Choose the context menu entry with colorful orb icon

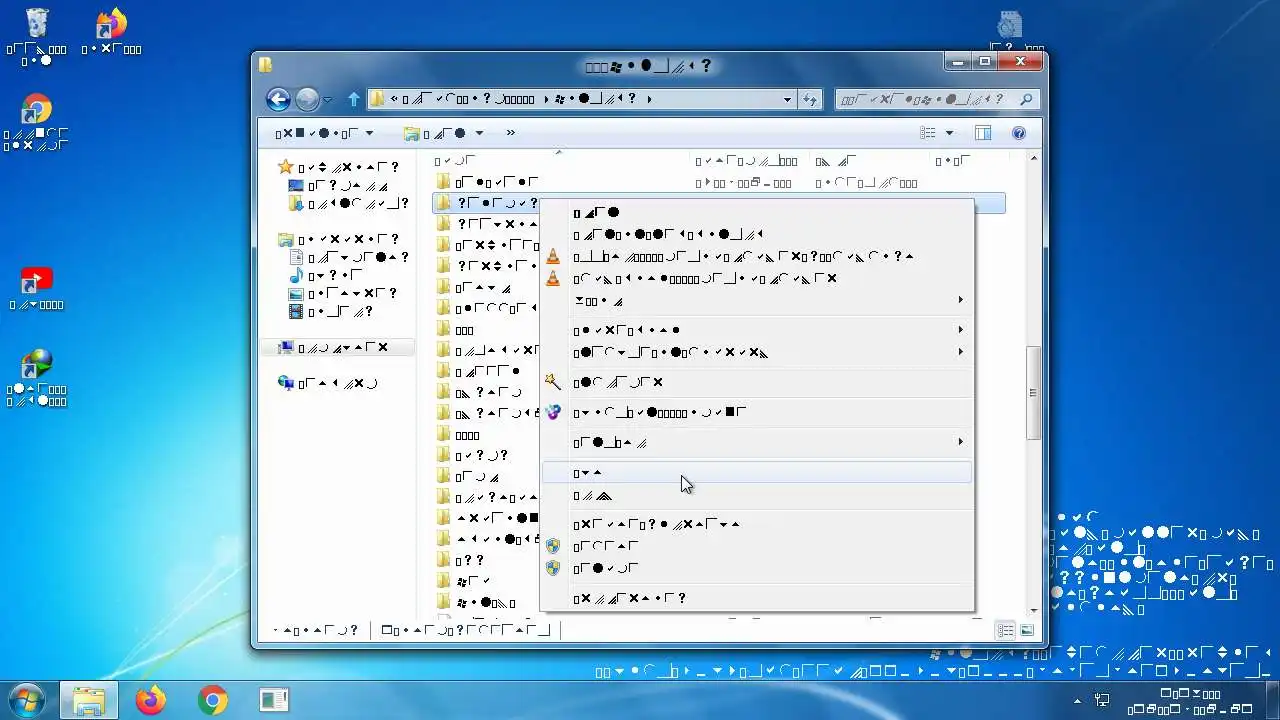point(757,413)
